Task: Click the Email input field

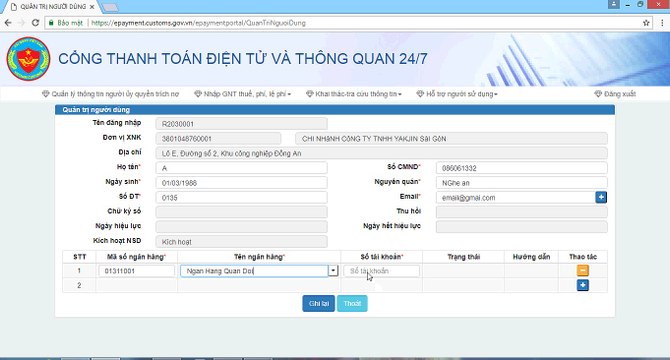Action: click(515, 197)
